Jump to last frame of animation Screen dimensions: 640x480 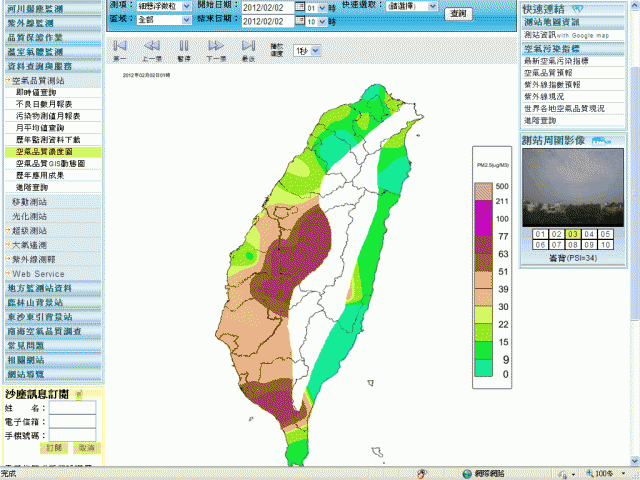[247, 45]
